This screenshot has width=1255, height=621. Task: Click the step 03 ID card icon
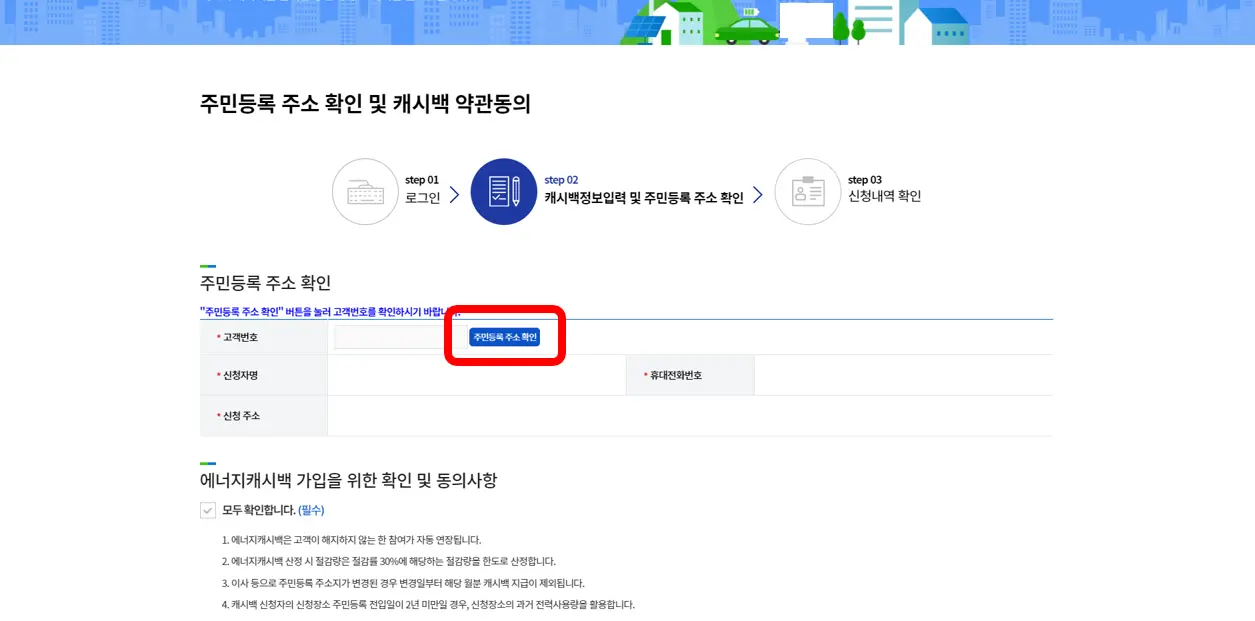pyautogui.click(x=808, y=191)
